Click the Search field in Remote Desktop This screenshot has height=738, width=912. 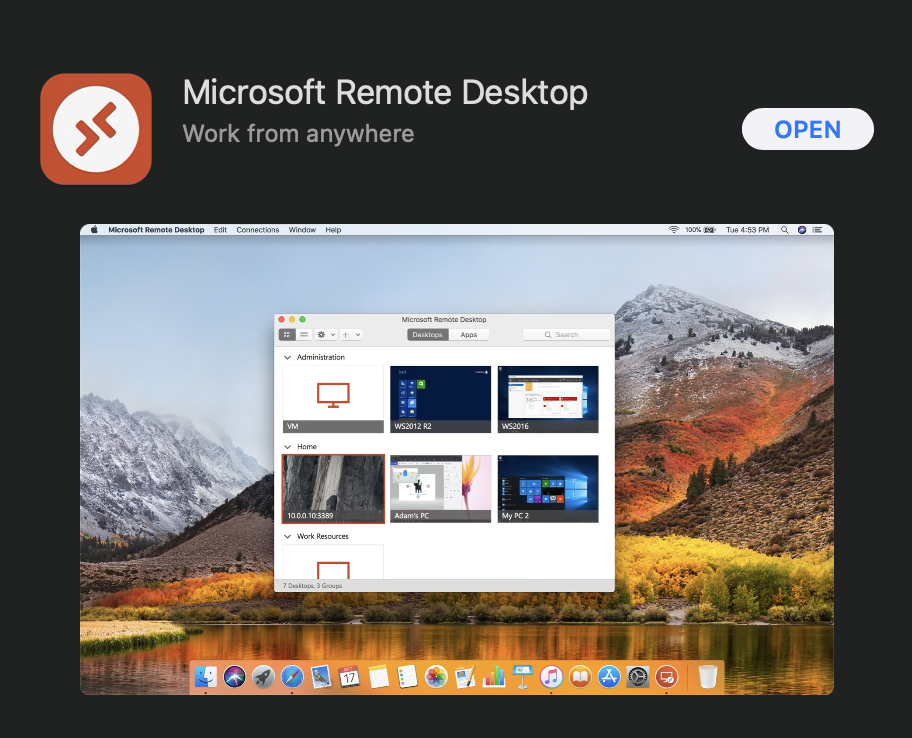coord(566,334)
